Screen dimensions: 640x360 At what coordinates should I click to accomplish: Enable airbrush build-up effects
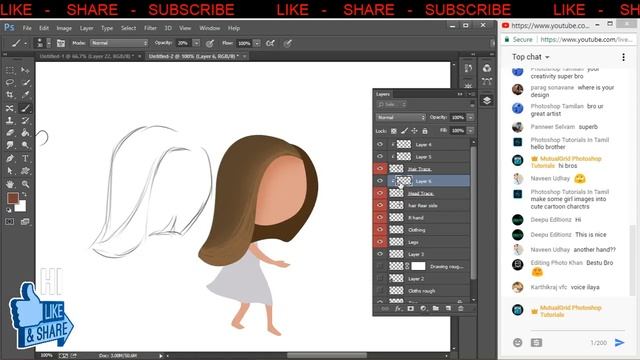270,43
